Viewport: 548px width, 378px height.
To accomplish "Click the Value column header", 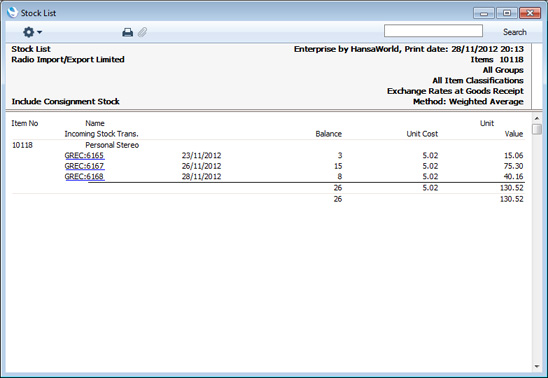I will [x=514, y=134].
